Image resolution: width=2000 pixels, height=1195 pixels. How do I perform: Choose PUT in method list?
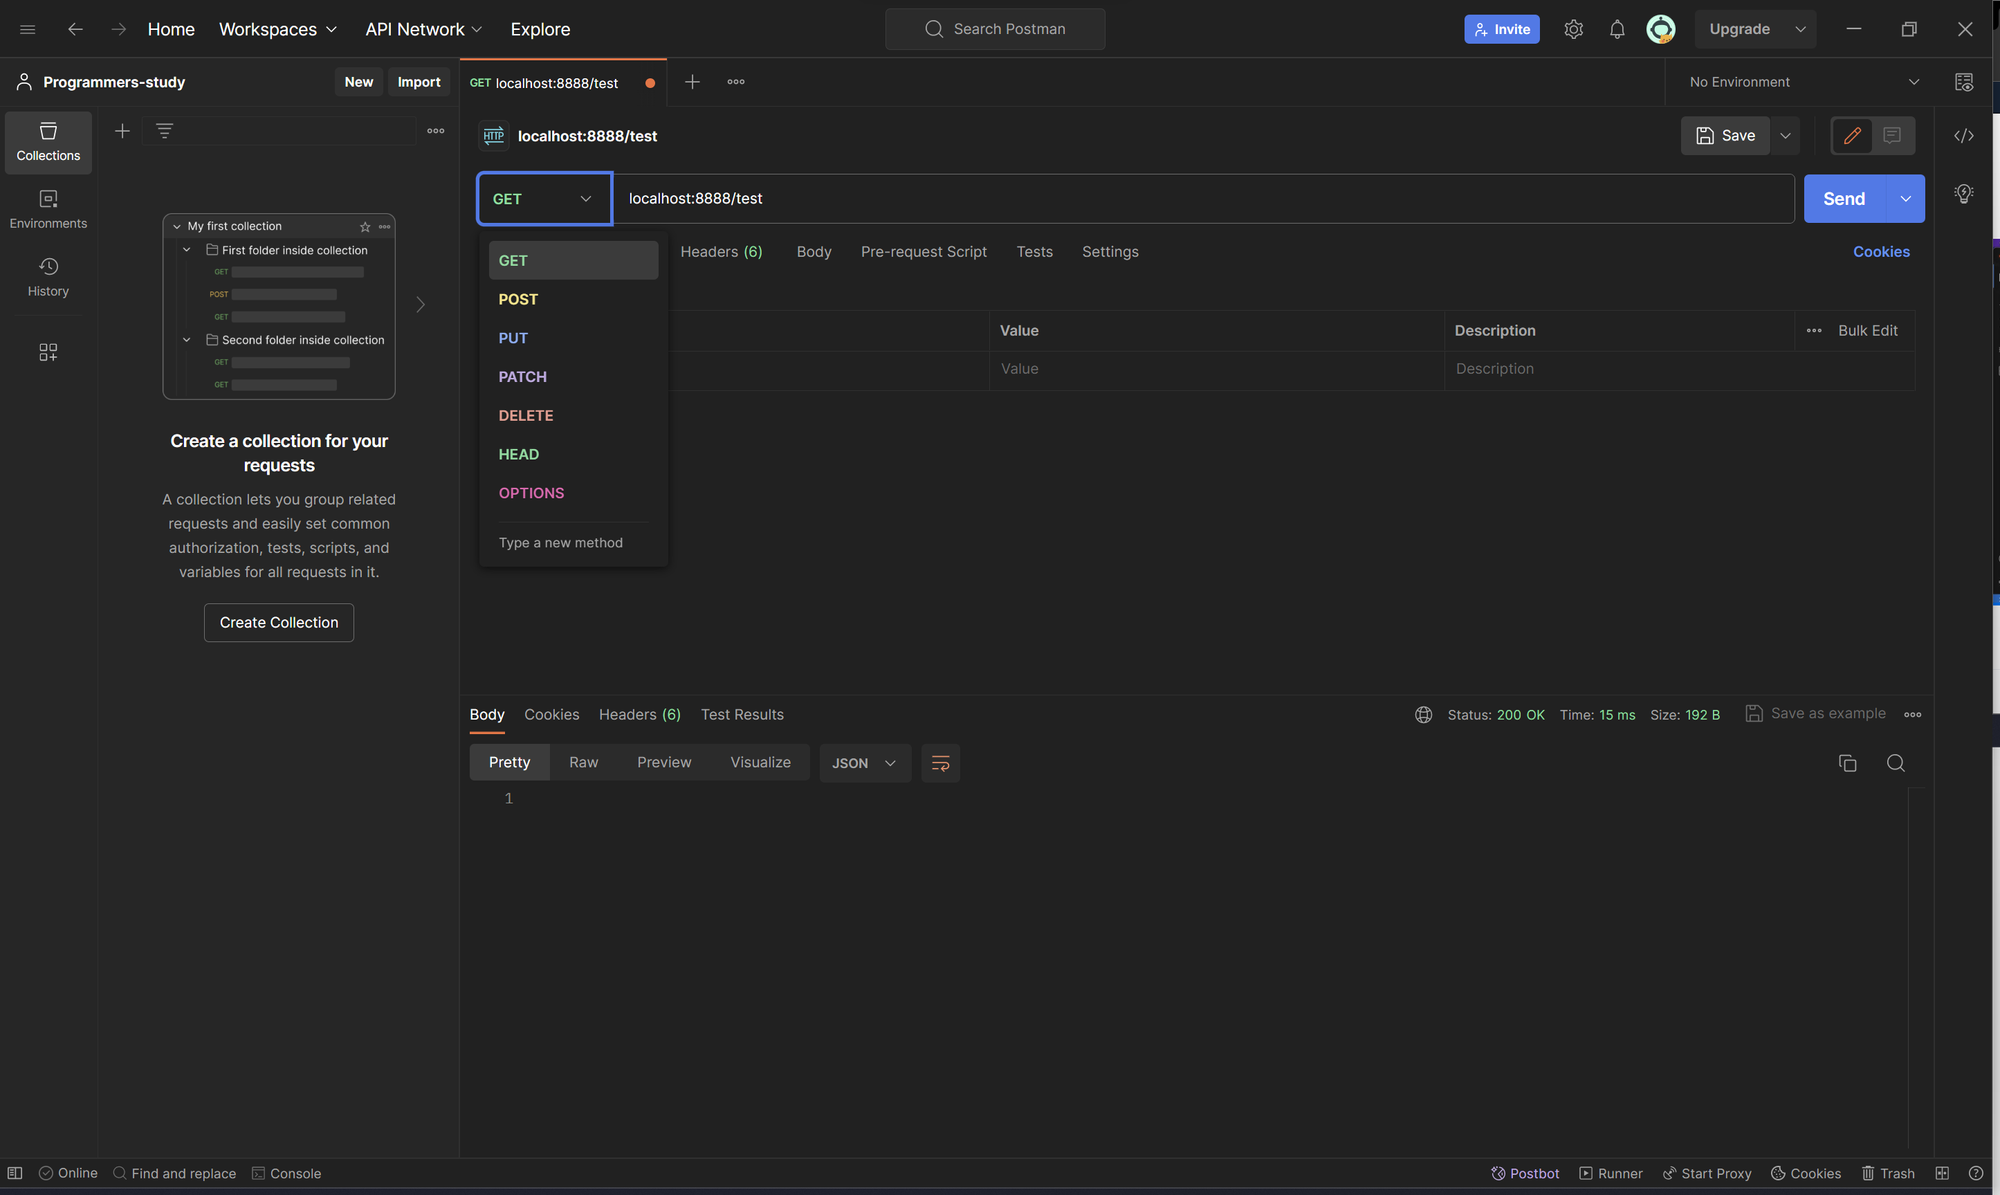point(573,338)
